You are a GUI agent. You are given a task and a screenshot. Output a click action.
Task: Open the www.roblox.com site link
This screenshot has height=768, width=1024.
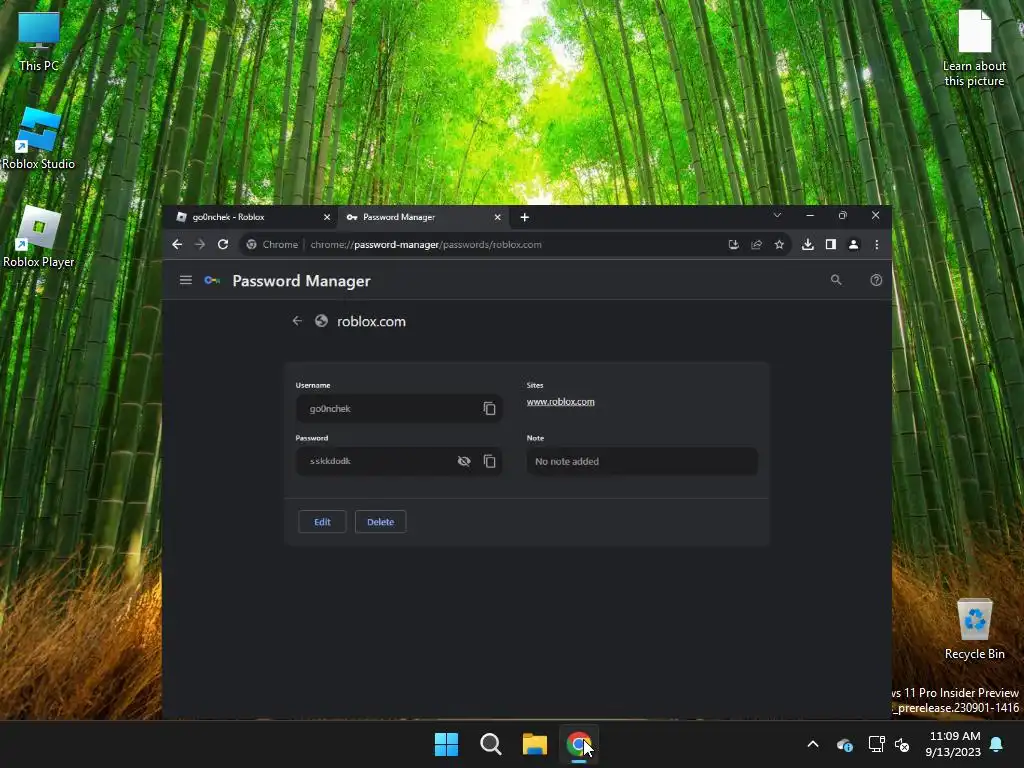pyautogui.click(x=560, y=402)
